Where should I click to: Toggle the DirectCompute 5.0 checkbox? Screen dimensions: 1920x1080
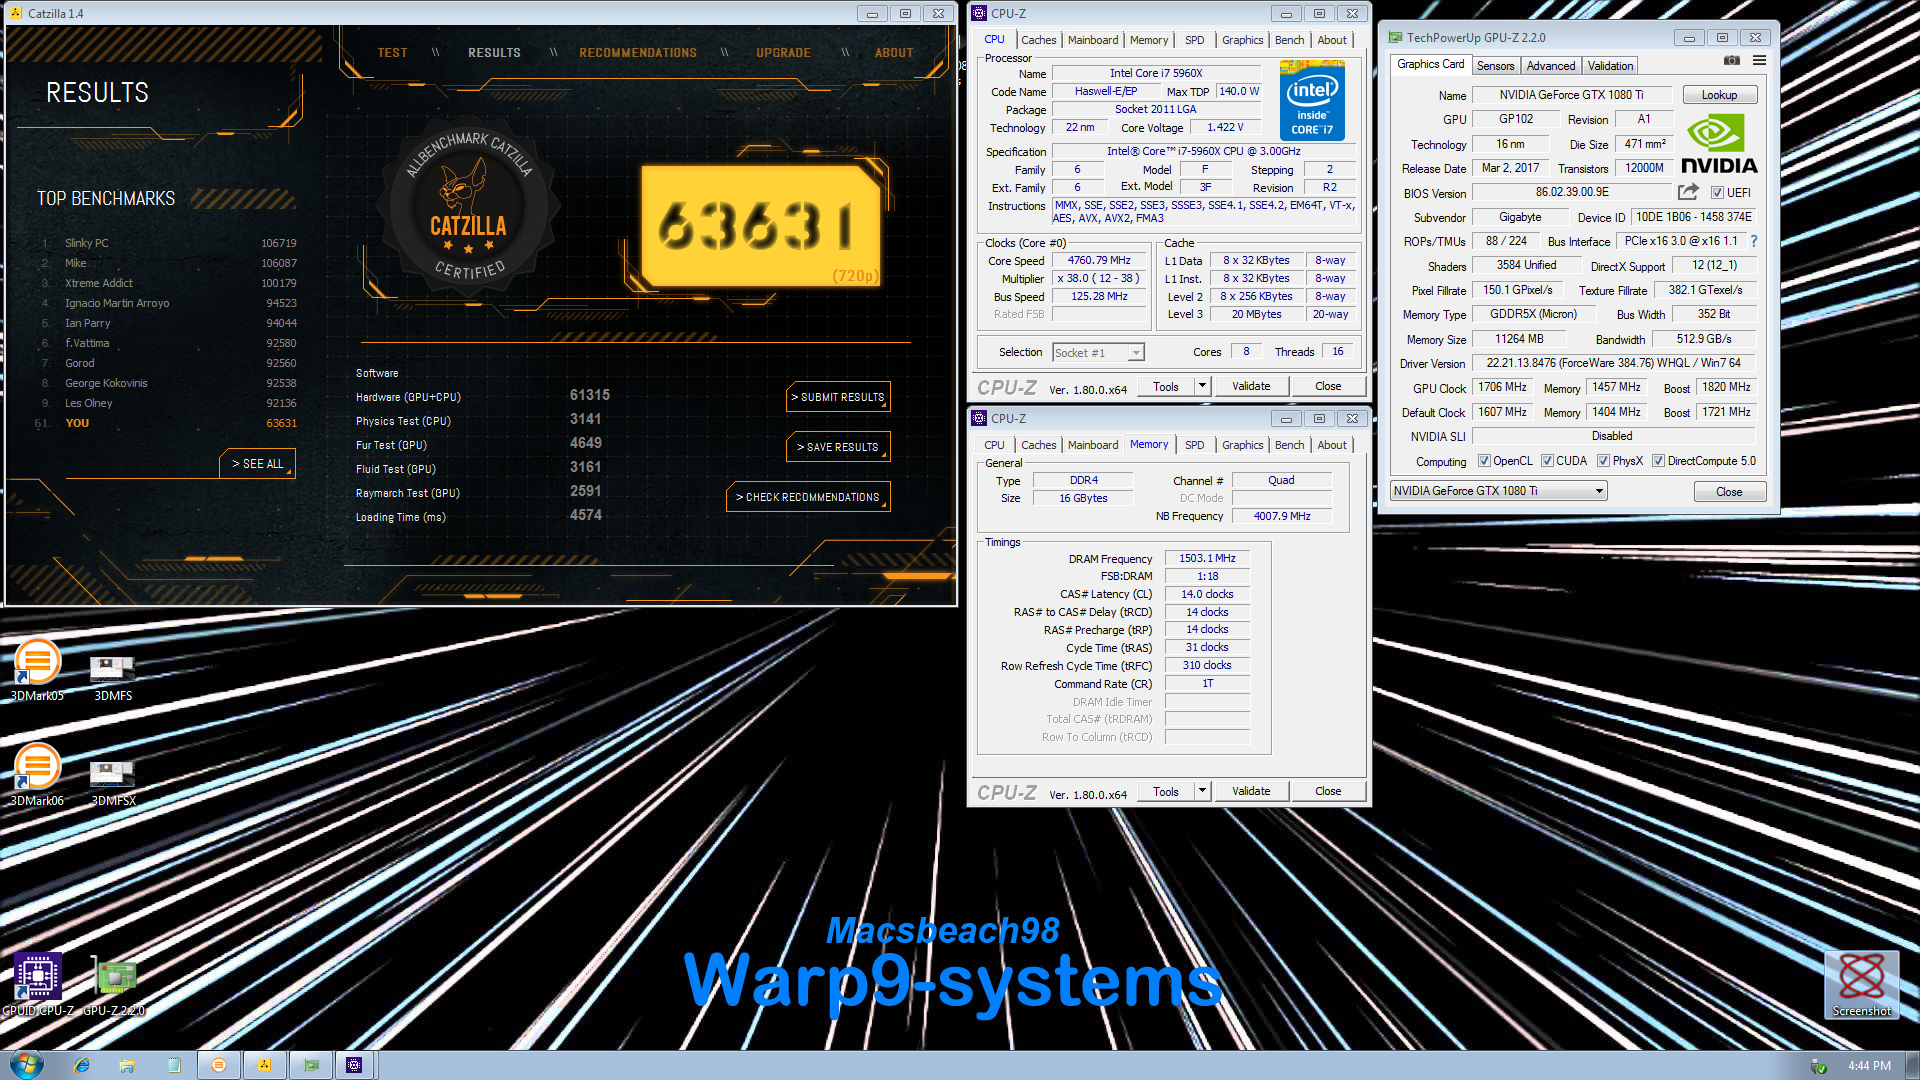(1658, 461)
